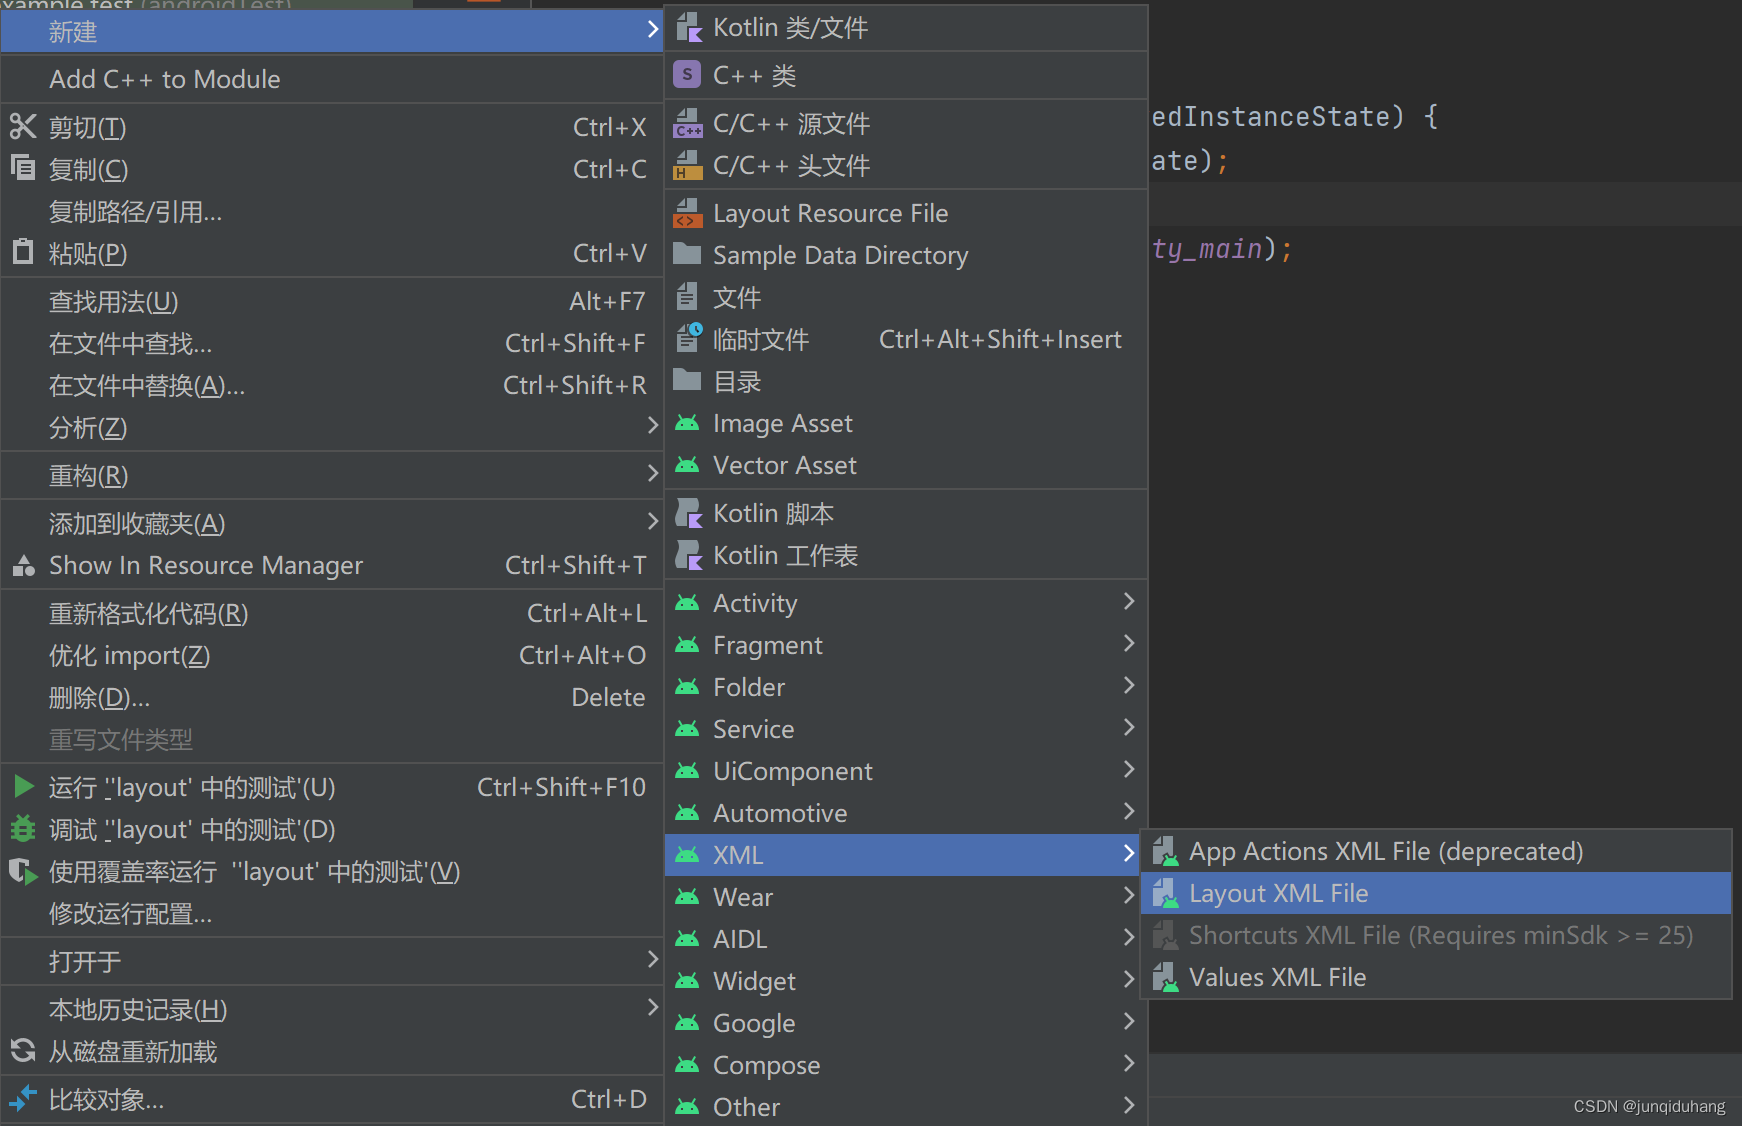Viewport: 1742px width, 1126px height.
Task: Open the Compose submenu entry
Action: point(905,1065)
